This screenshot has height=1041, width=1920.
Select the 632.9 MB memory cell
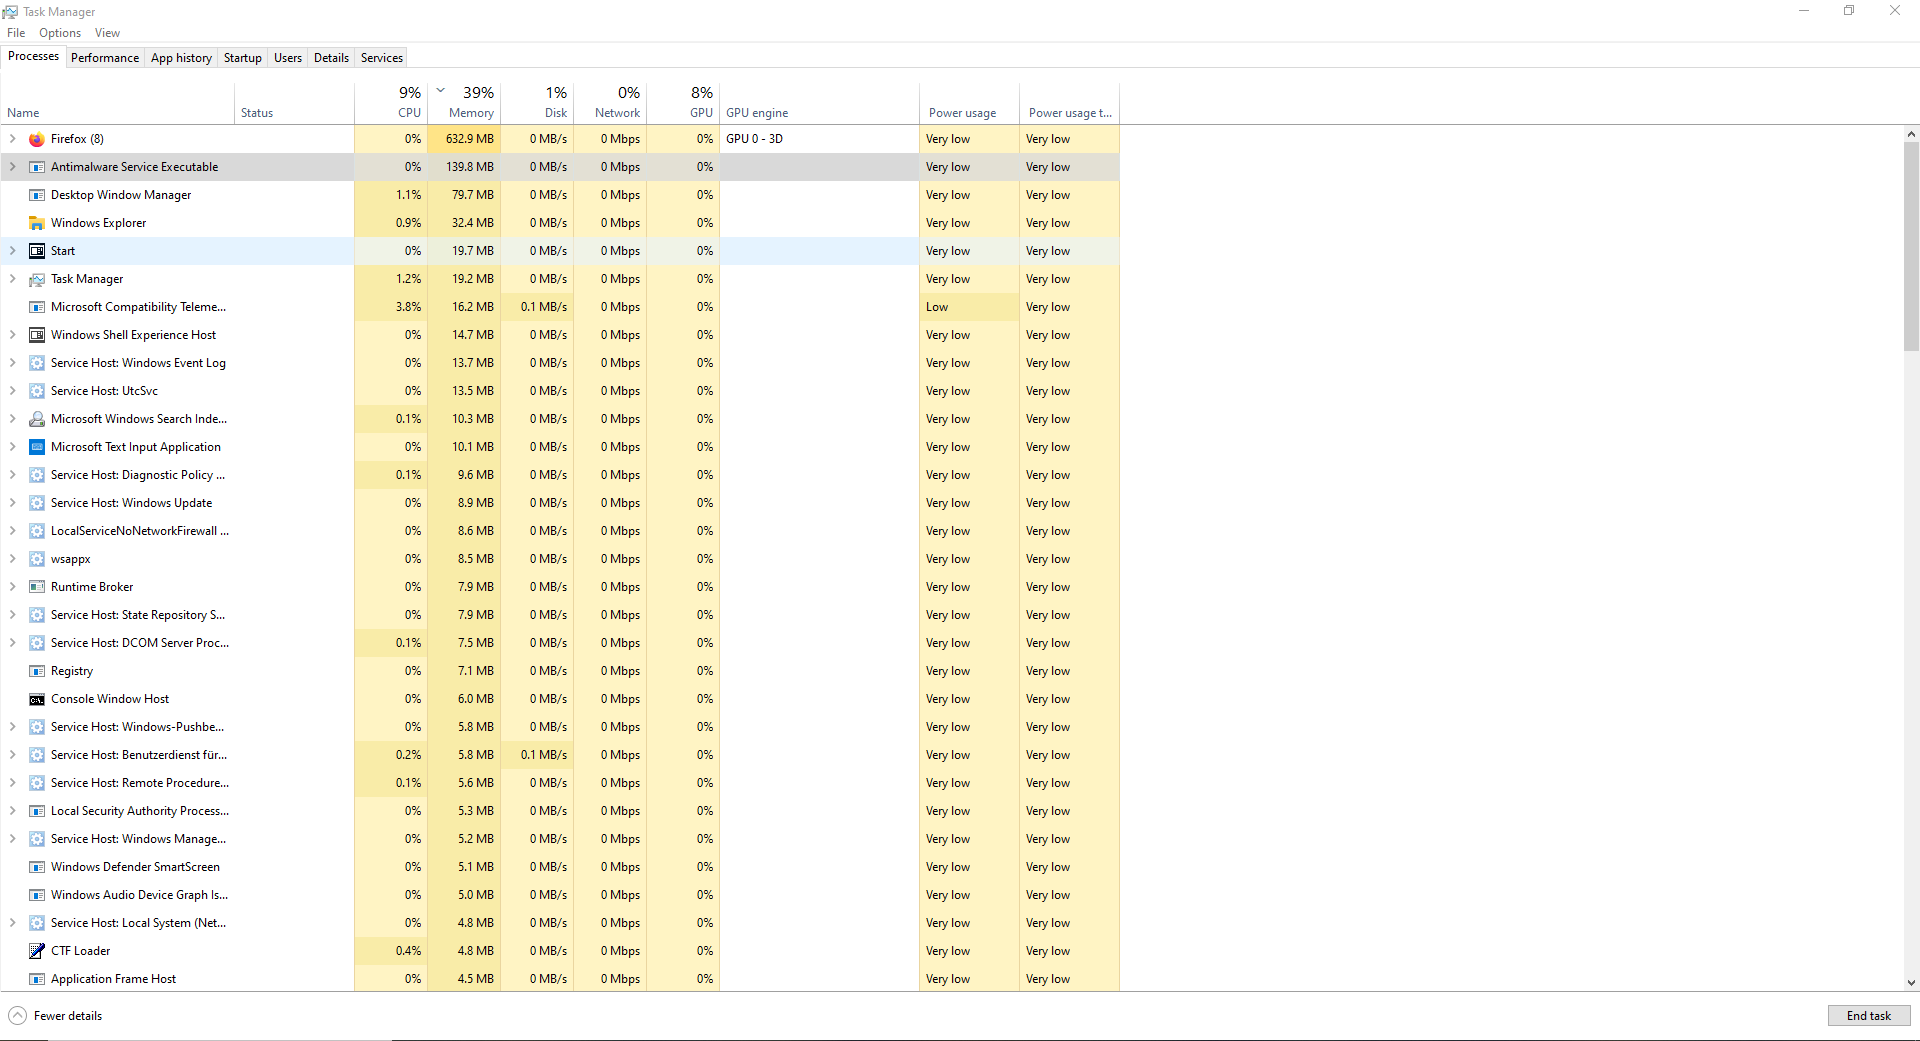pos(464,139)
